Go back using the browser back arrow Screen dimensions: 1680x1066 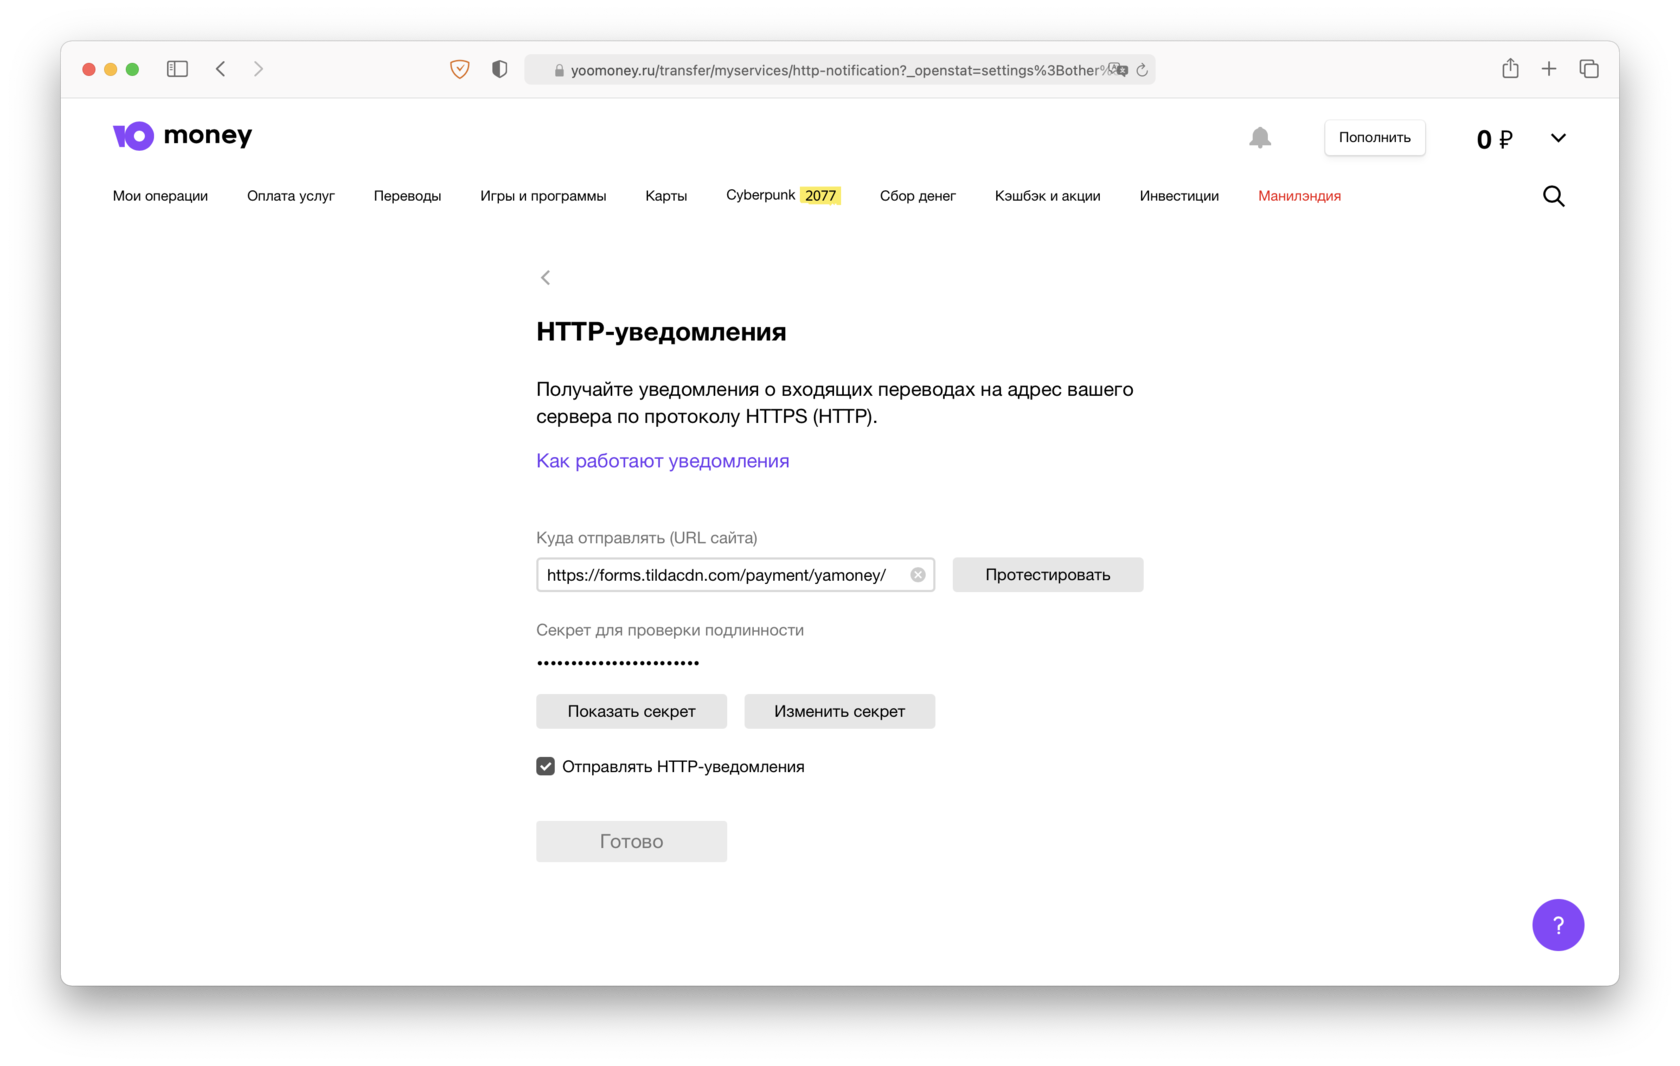pos(221,69)
